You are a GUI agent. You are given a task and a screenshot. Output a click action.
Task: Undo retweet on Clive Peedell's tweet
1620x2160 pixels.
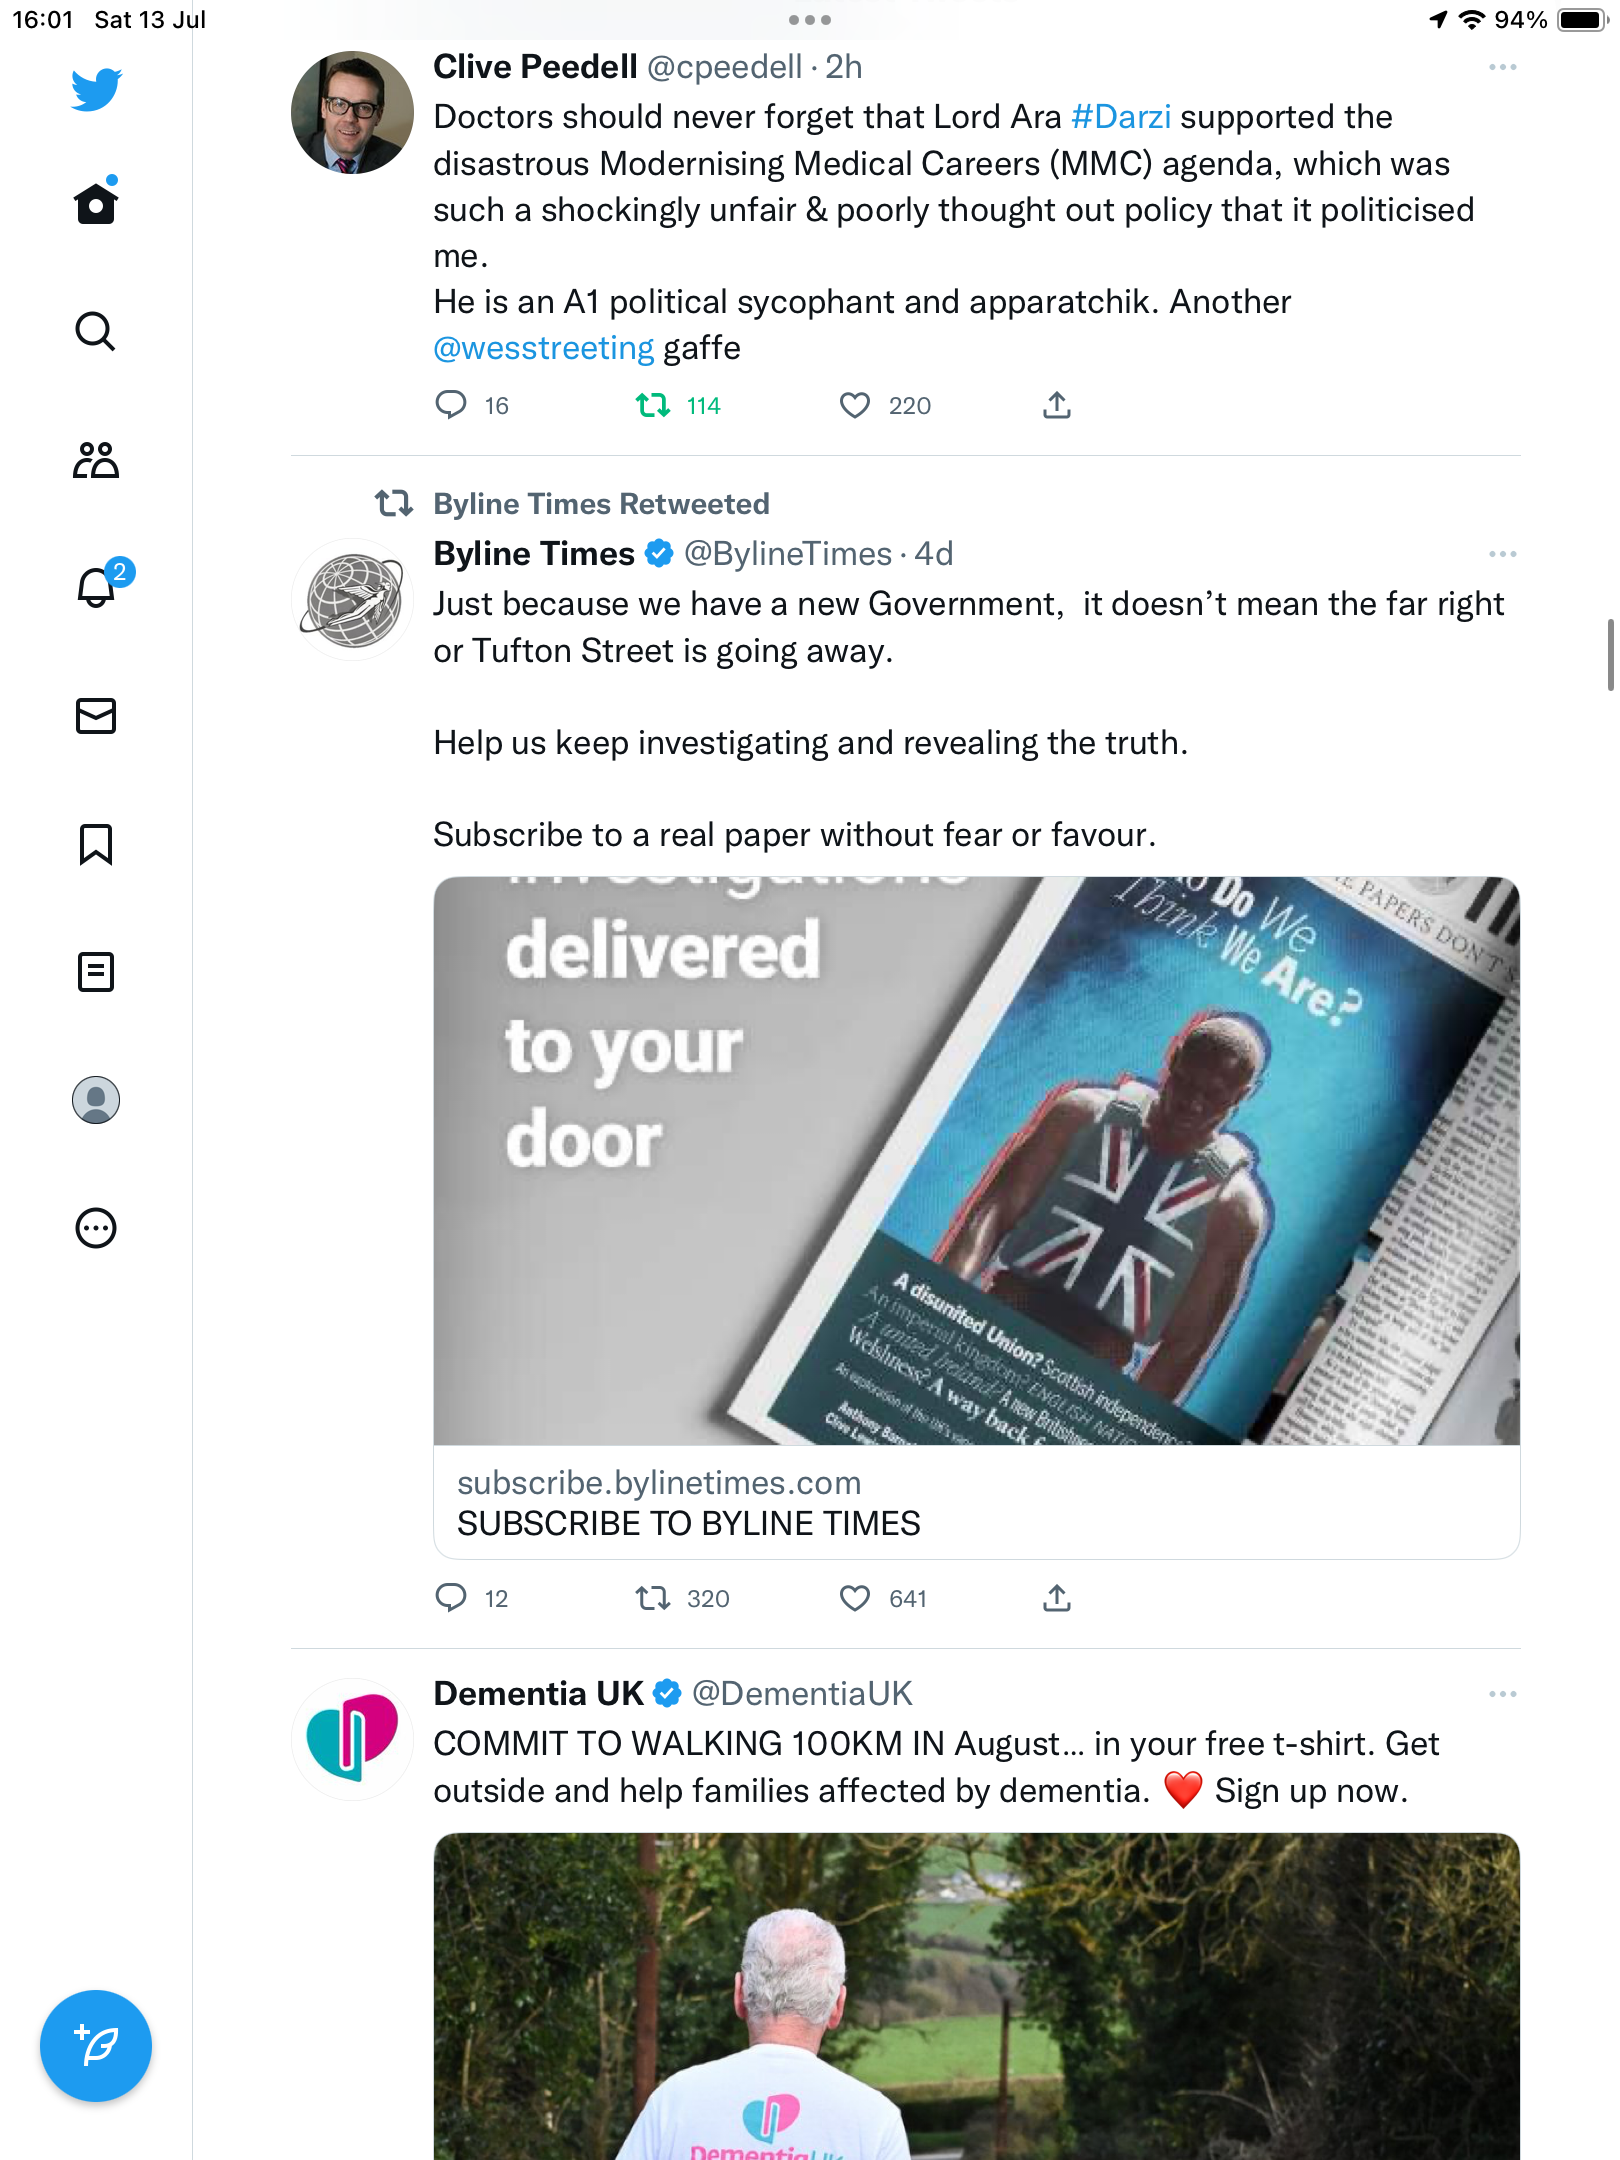click(x=653, y=405)
